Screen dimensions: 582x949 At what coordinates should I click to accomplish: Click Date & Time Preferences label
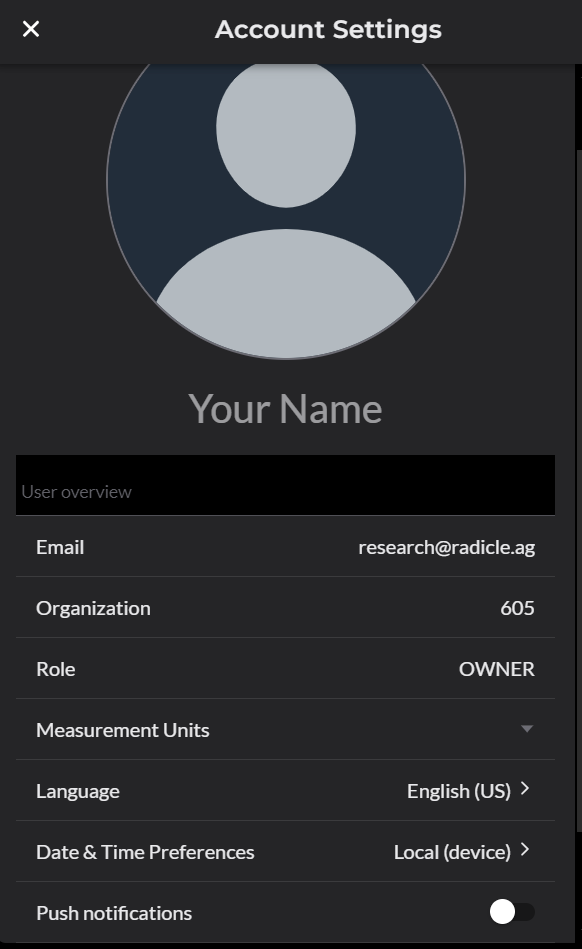[145, 852]
